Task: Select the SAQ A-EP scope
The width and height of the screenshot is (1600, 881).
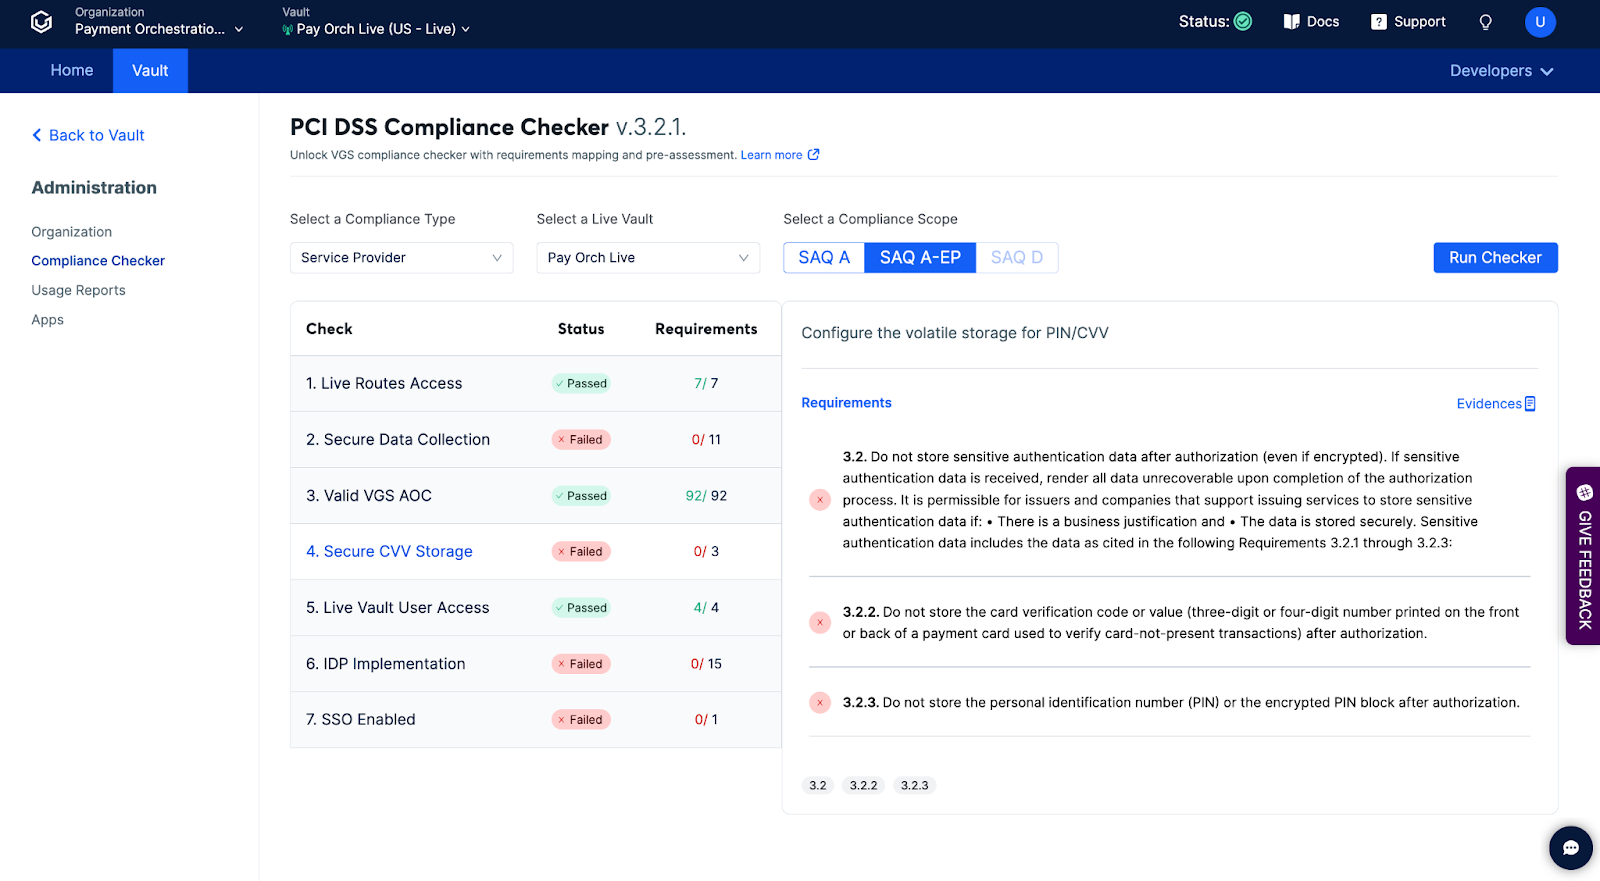Action: coord(920,258)
